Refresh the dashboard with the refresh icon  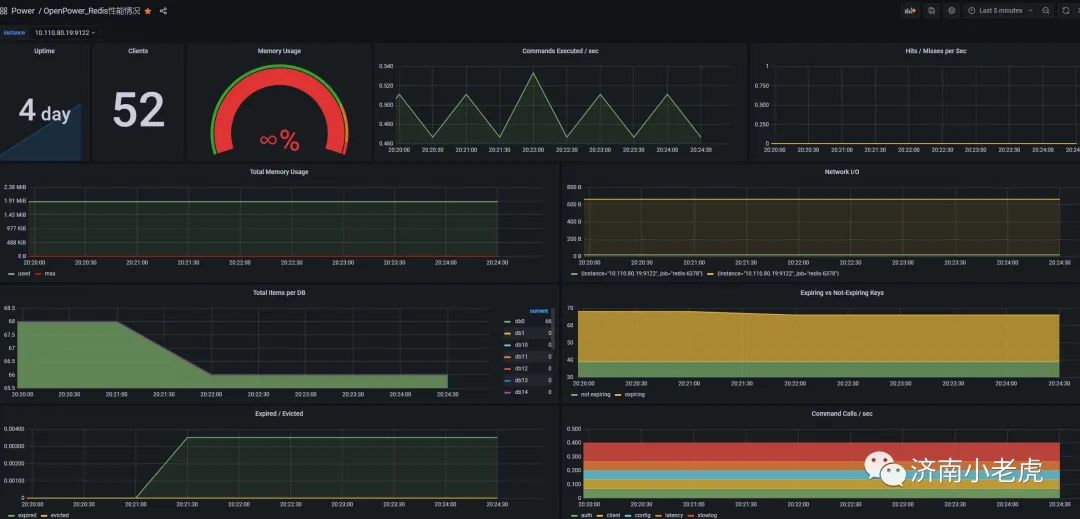[x=1066, y=11]
